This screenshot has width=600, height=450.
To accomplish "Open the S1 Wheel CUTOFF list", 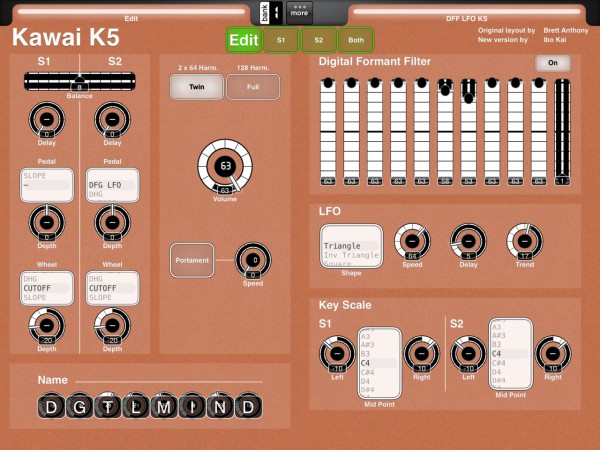I will point(47,288).
